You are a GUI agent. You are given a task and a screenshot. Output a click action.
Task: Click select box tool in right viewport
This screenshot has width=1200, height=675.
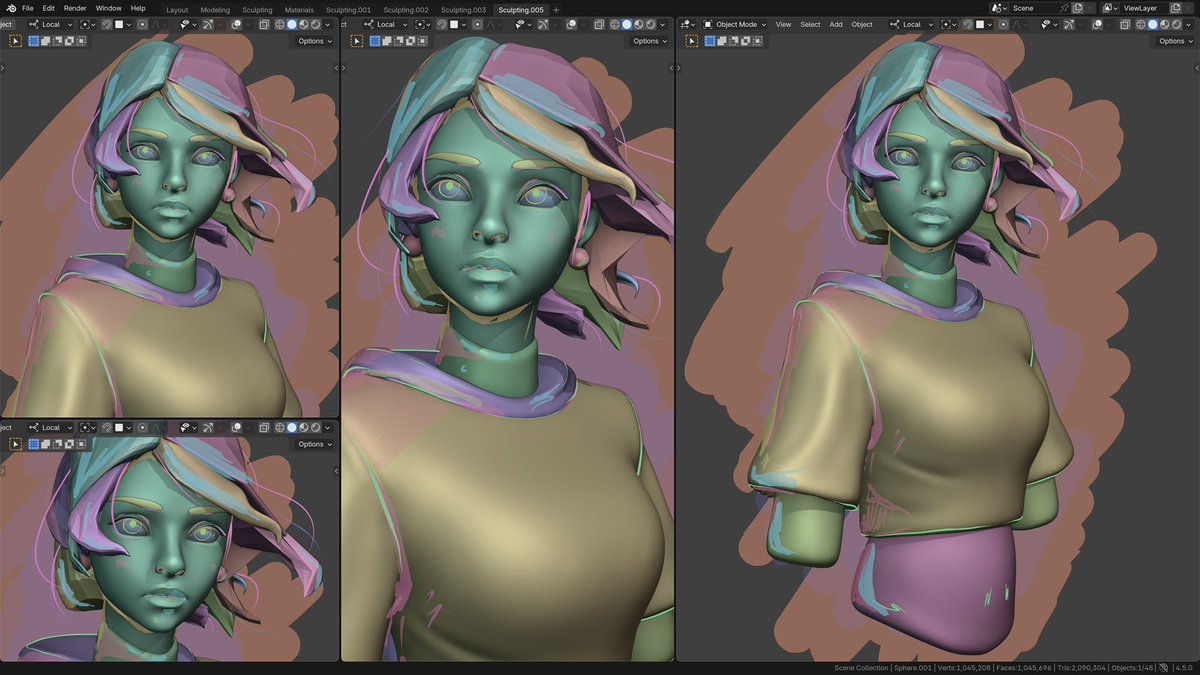click(692, 41)
